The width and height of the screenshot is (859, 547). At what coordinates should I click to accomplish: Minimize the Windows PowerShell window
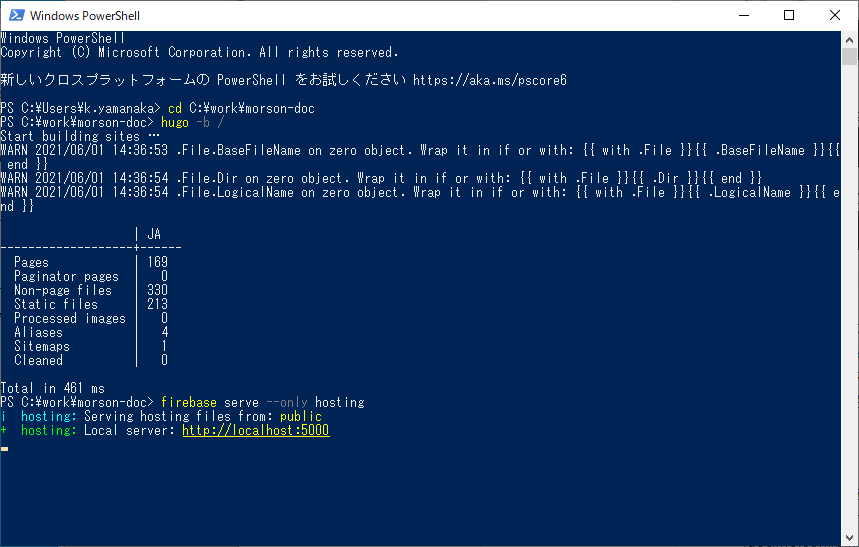click(x=744, y=15)
